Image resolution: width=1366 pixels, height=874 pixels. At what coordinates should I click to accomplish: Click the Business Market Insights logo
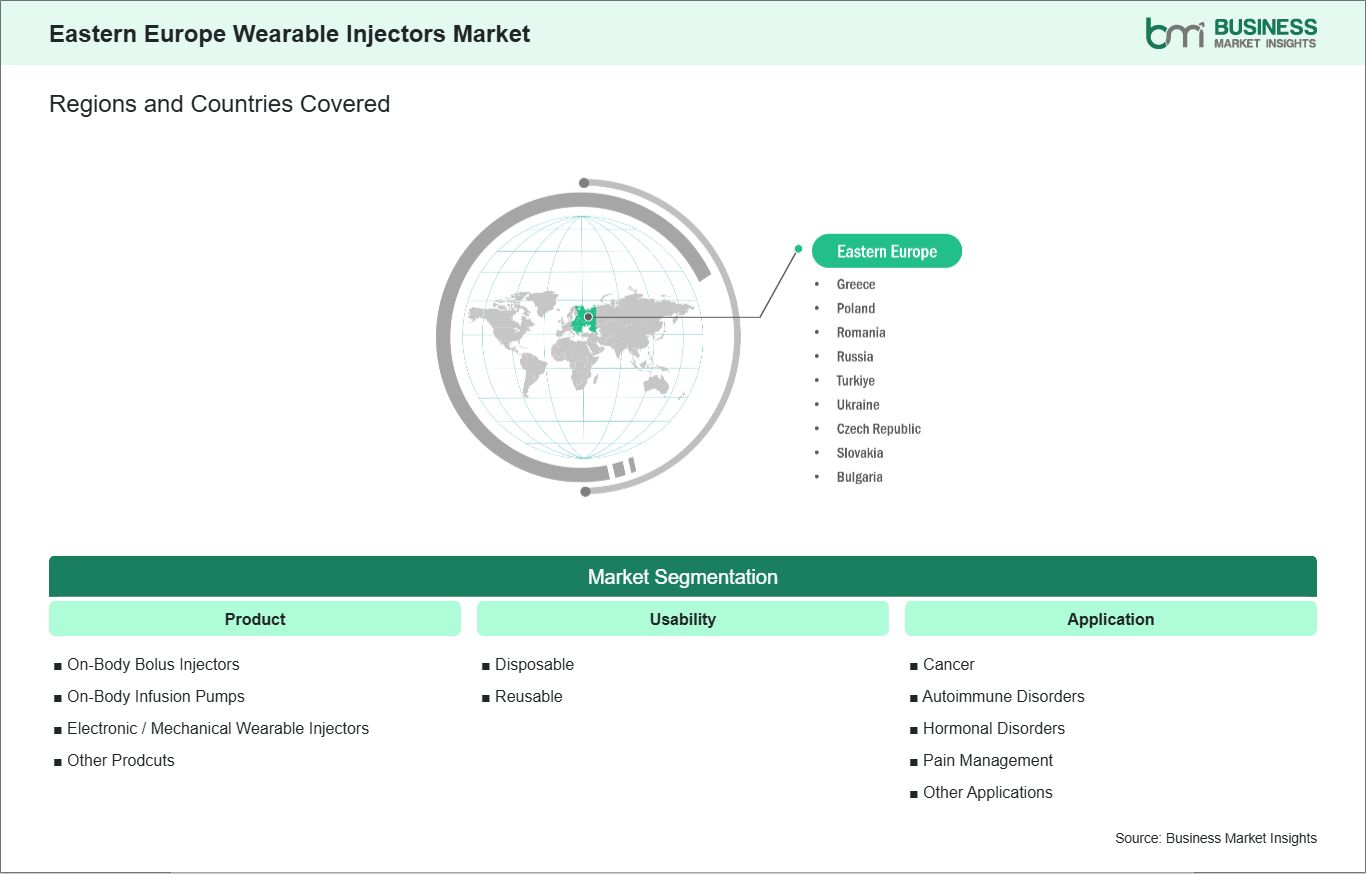[1231, 33]
